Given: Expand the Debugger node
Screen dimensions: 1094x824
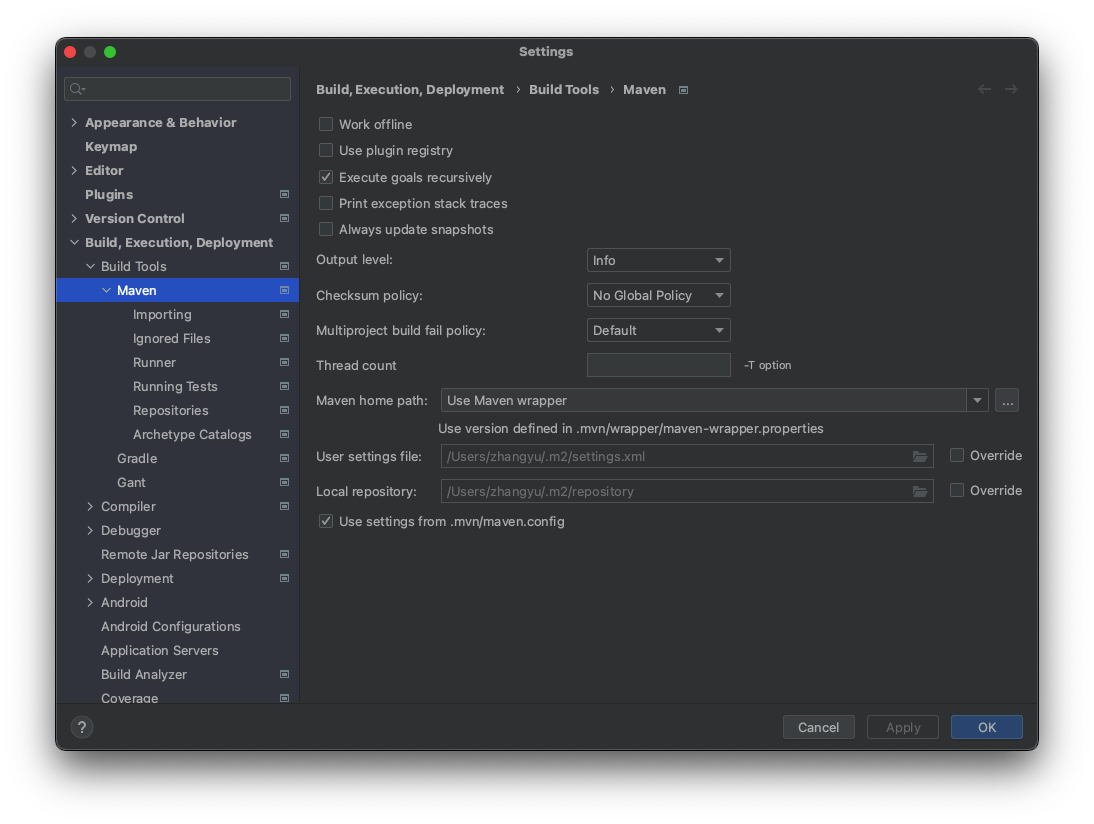Looking at the screenshot, I should (90, 530).
